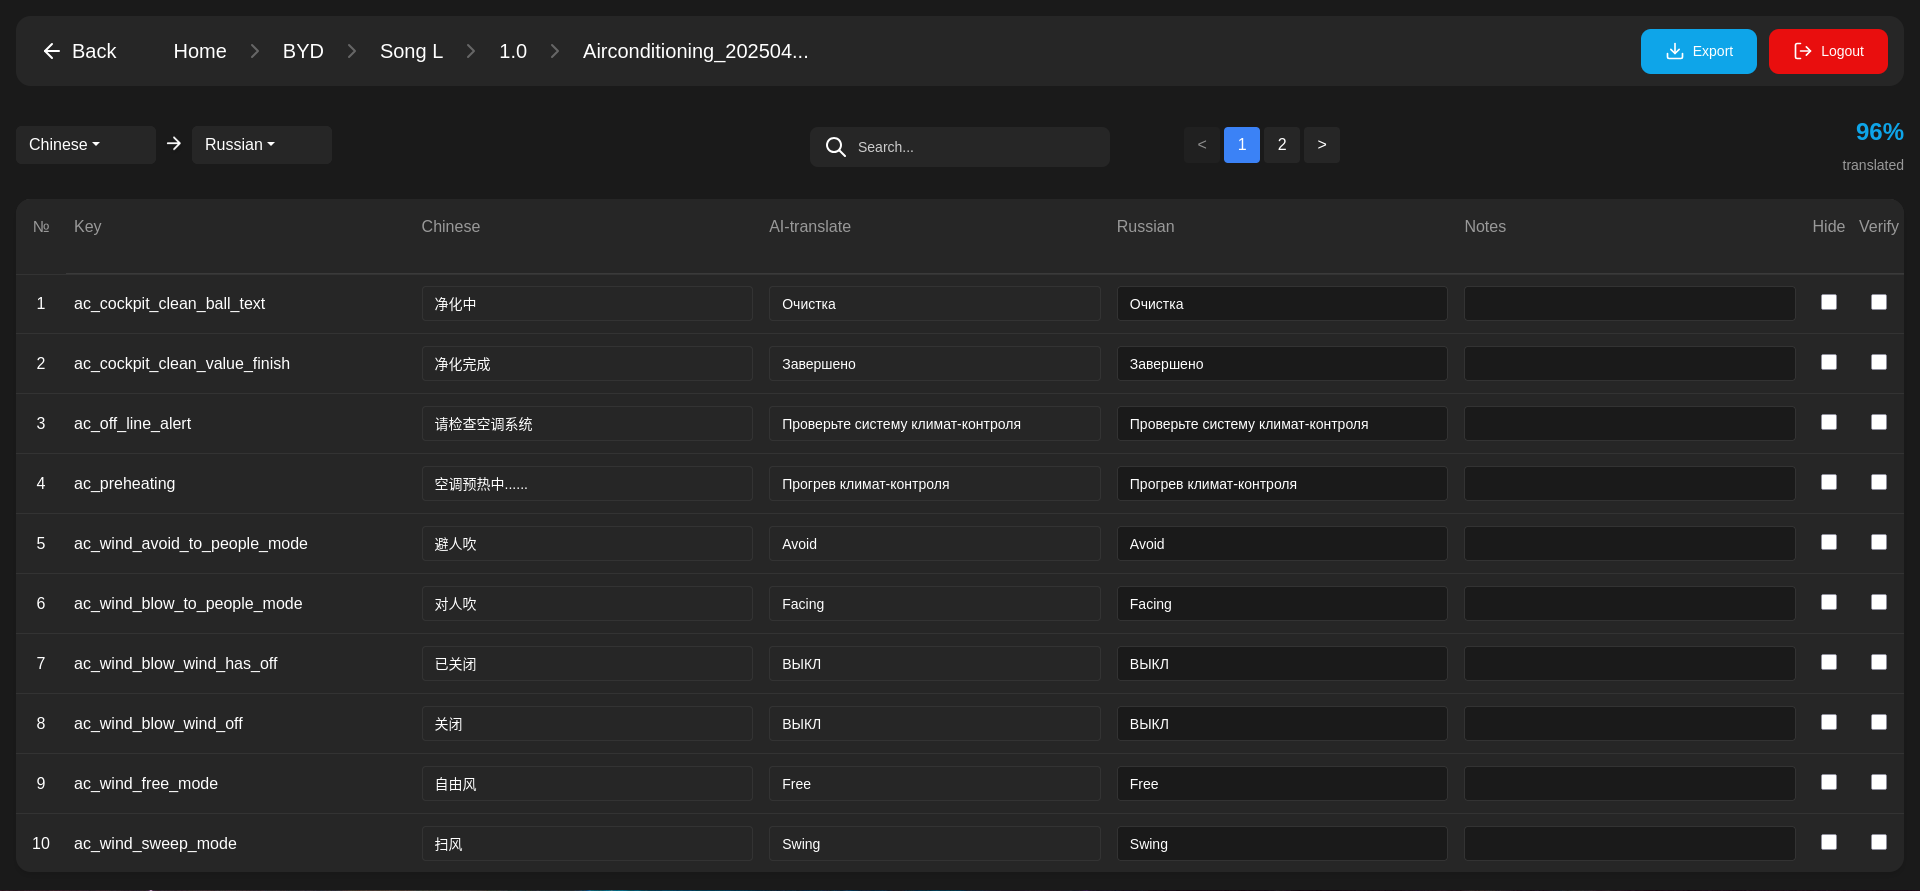Click the Back arrow icon
The width and height of the screenshot is (1920, 891).
[52, 51]
